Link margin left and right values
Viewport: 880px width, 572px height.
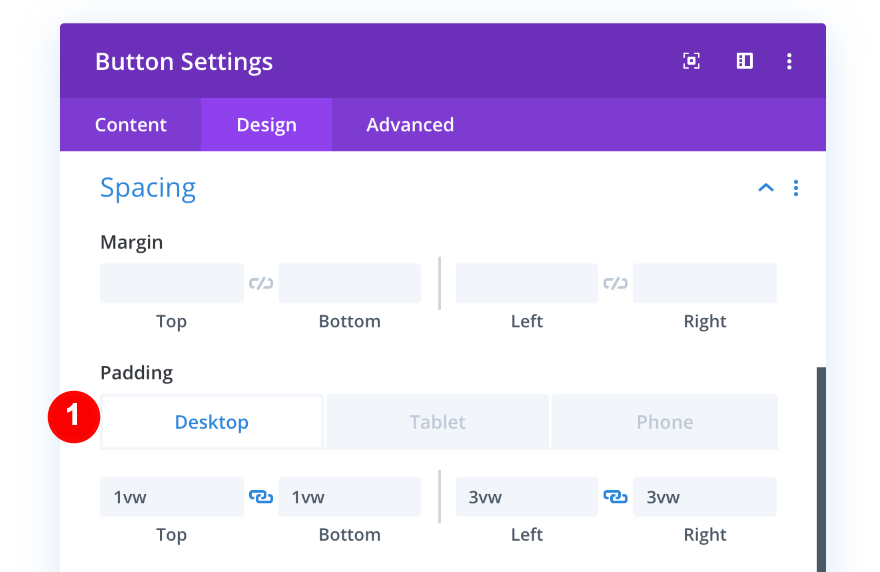[615, 283]
